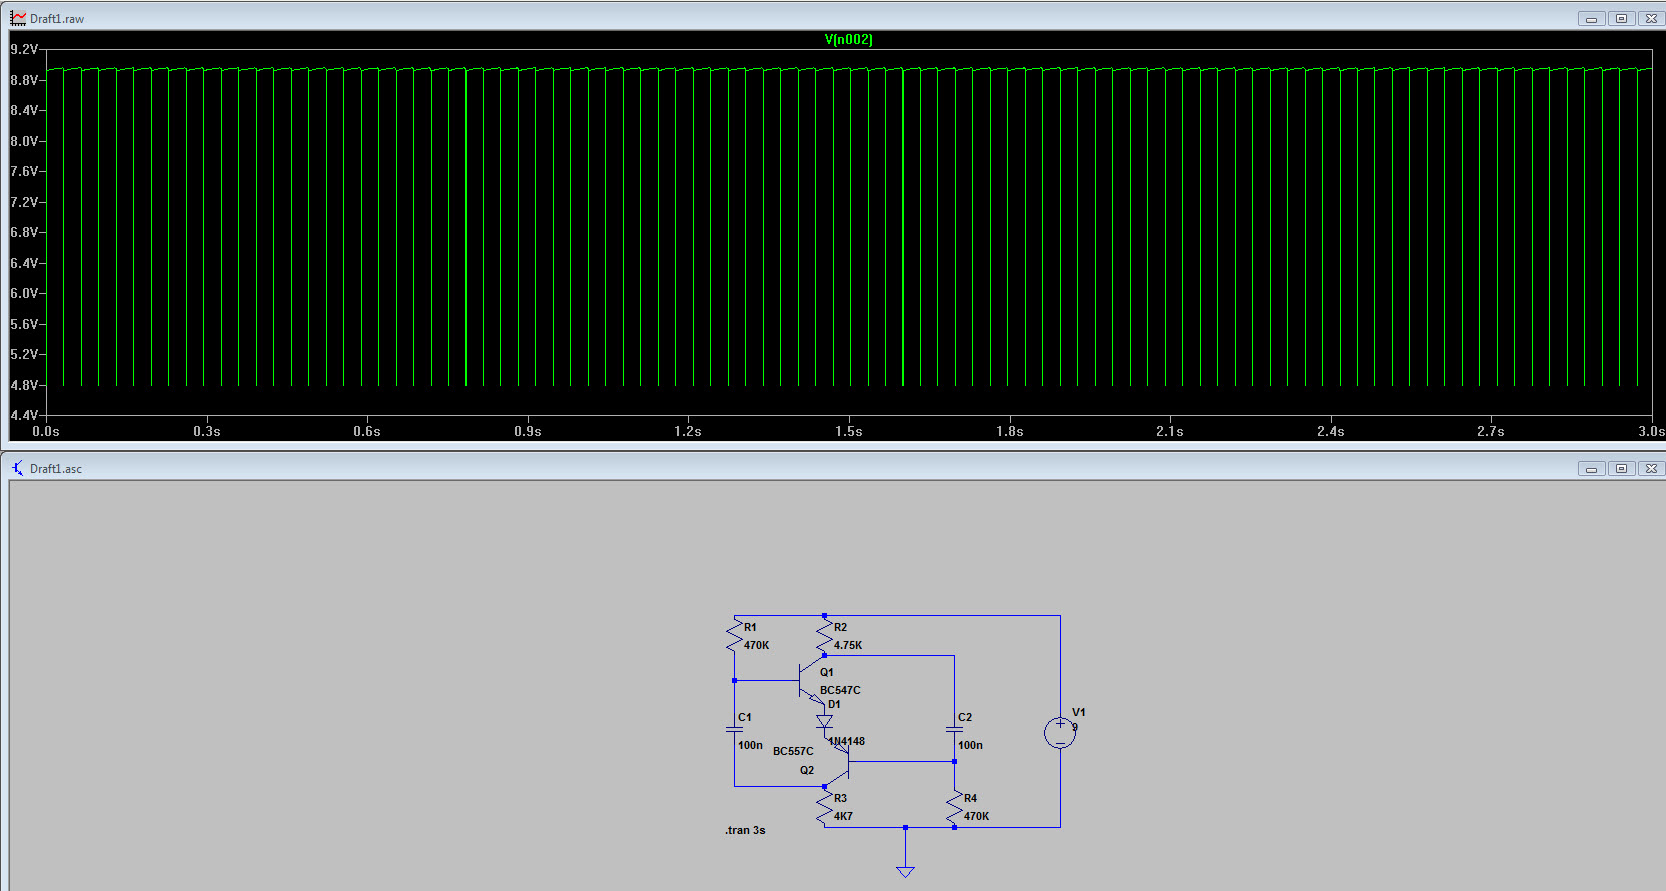The width and height of the screenshot is (1666, 891).
Task: Select the C1 capacitor symbol
Action: point(735,728)
